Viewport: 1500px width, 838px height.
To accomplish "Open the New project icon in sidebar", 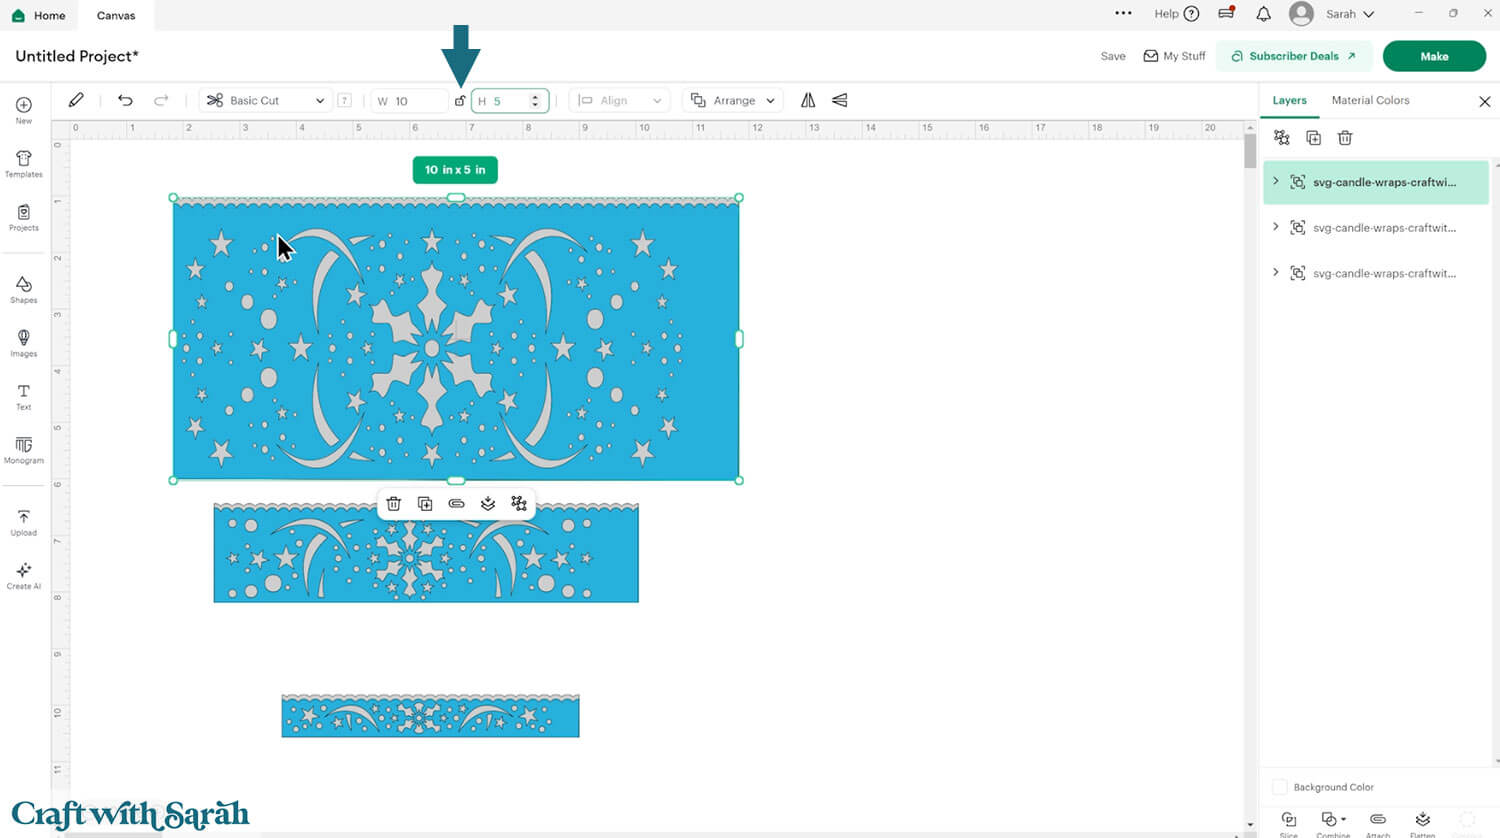I will [x=24, y=110].
